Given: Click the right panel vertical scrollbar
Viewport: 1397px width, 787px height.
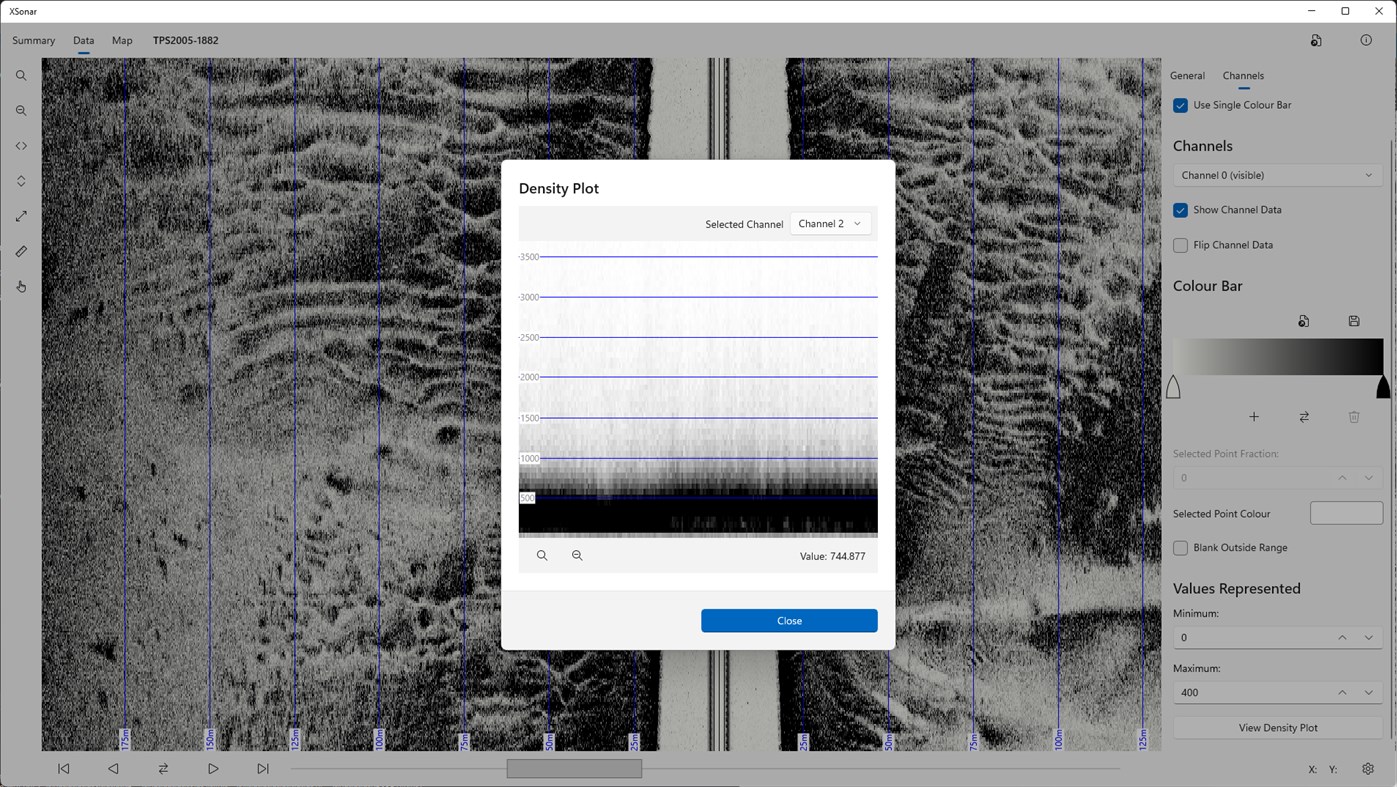Looking at the screenshot, I should (1392, 438).
